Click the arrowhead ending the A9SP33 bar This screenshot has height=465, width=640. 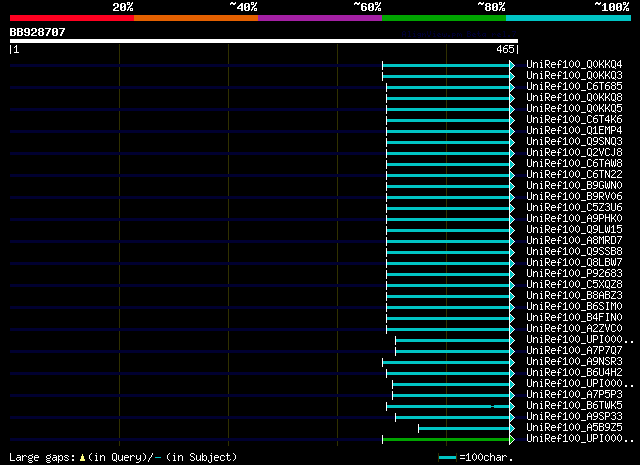[x=512, y=418]
